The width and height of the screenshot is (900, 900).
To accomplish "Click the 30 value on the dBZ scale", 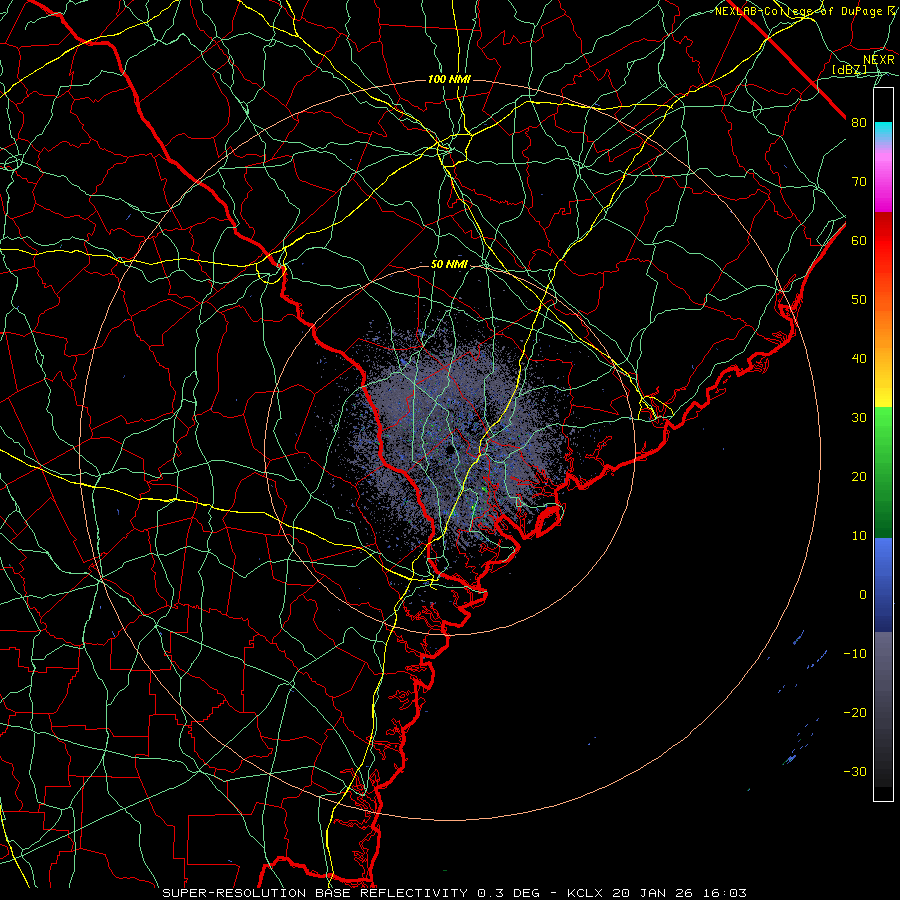I will pyautogui.click(x=859, y=418).
